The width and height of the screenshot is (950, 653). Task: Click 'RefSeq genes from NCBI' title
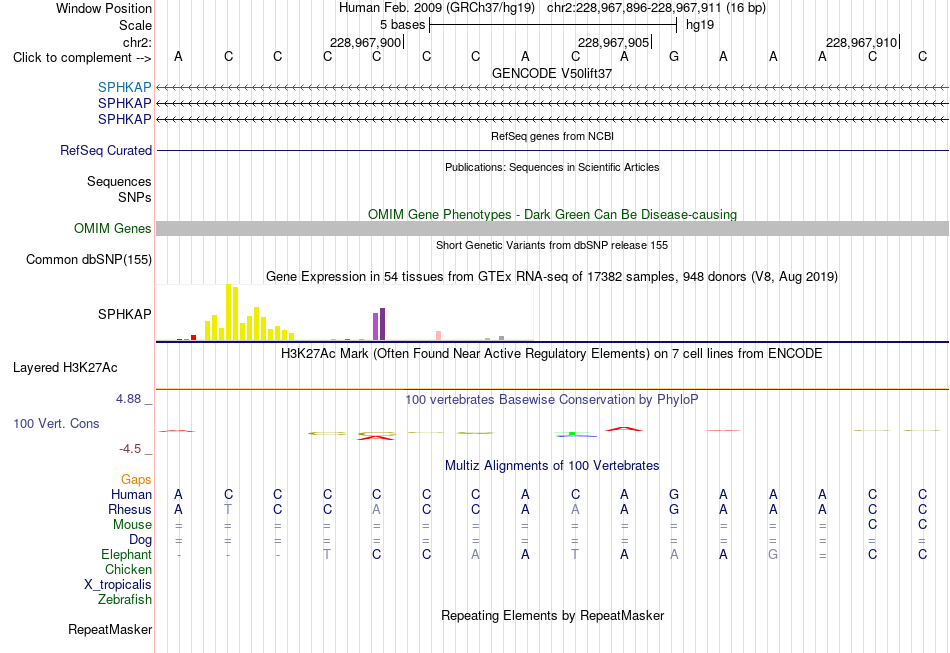[x=552, y=136]
